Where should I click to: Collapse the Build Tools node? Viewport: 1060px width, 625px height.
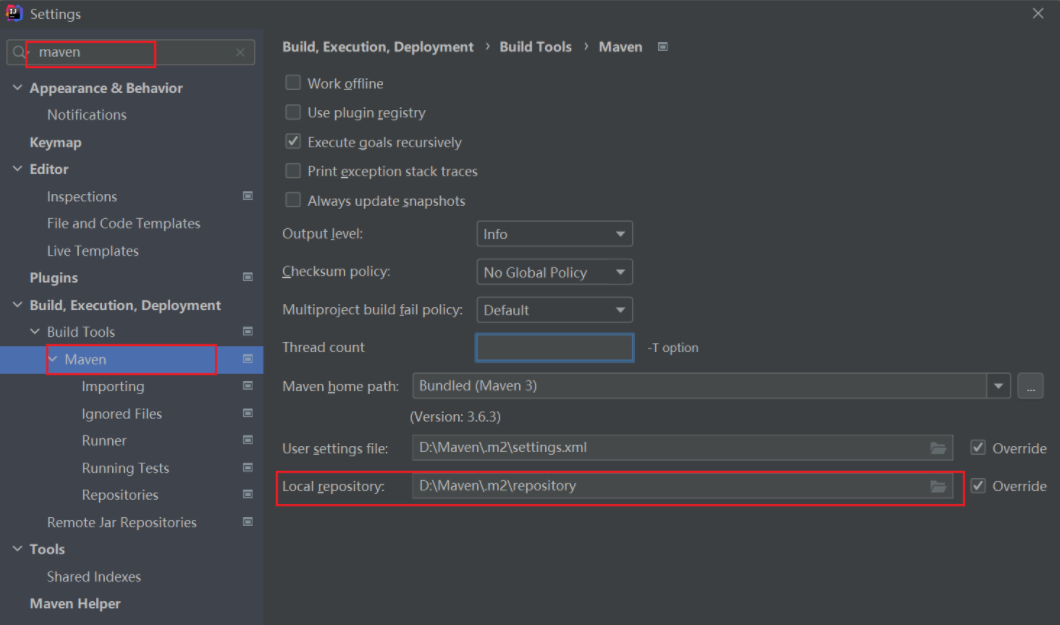pyautogui.click(x=35, y=332)
